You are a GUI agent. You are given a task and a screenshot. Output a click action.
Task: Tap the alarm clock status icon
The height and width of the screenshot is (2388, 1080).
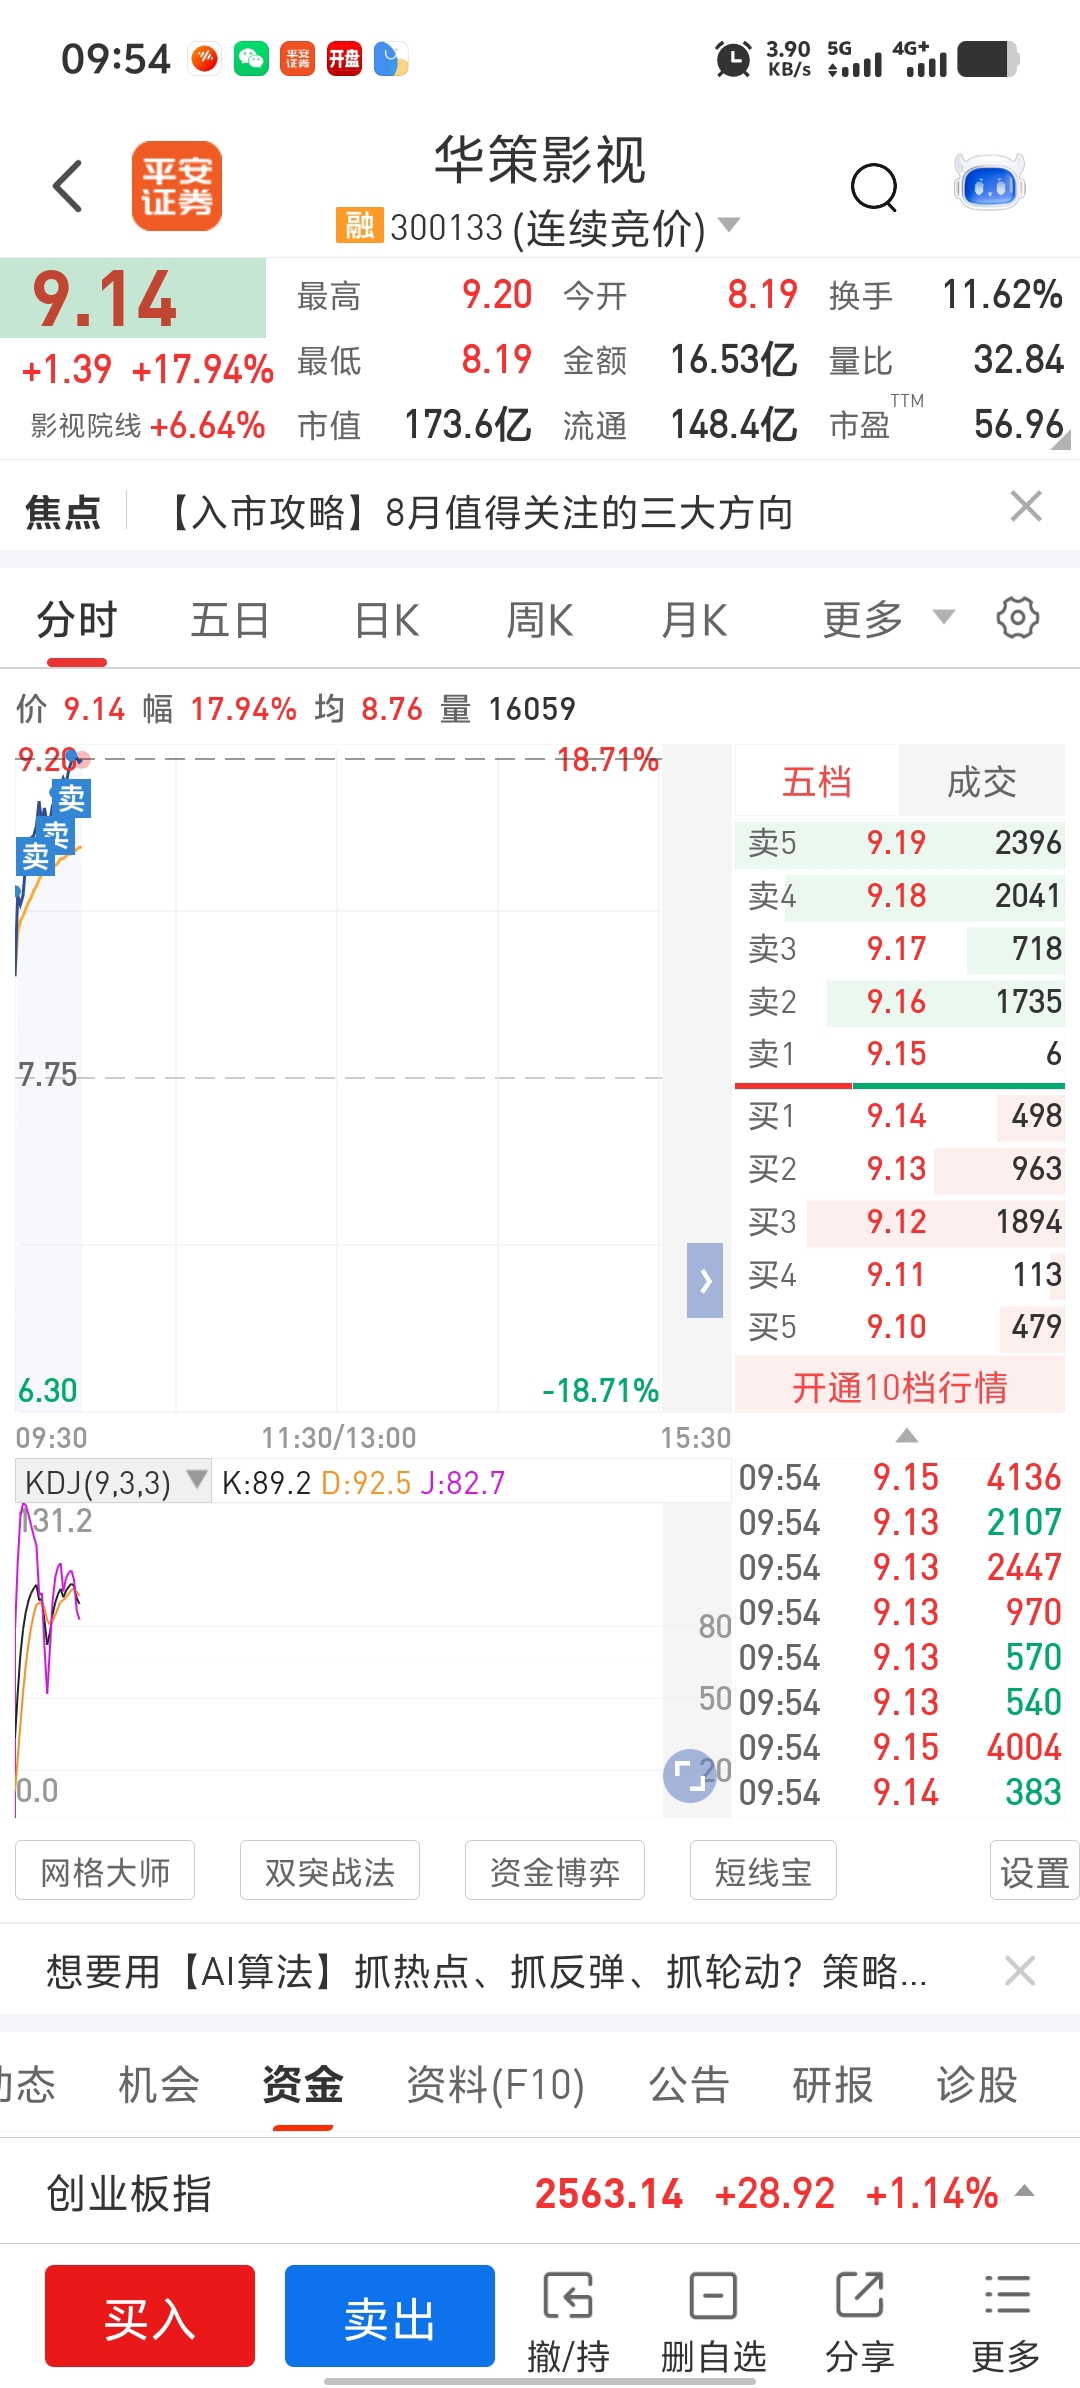[733, 59]
